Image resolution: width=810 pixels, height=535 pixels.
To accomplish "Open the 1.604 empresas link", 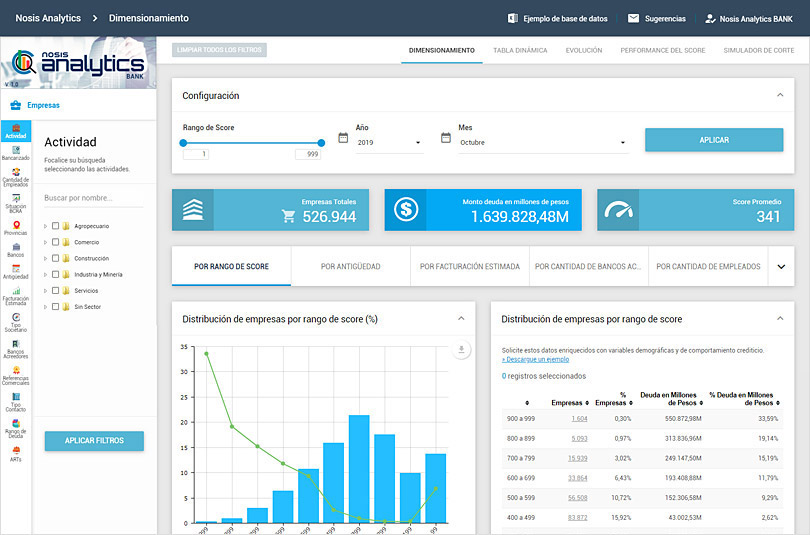I will [579, 419].
